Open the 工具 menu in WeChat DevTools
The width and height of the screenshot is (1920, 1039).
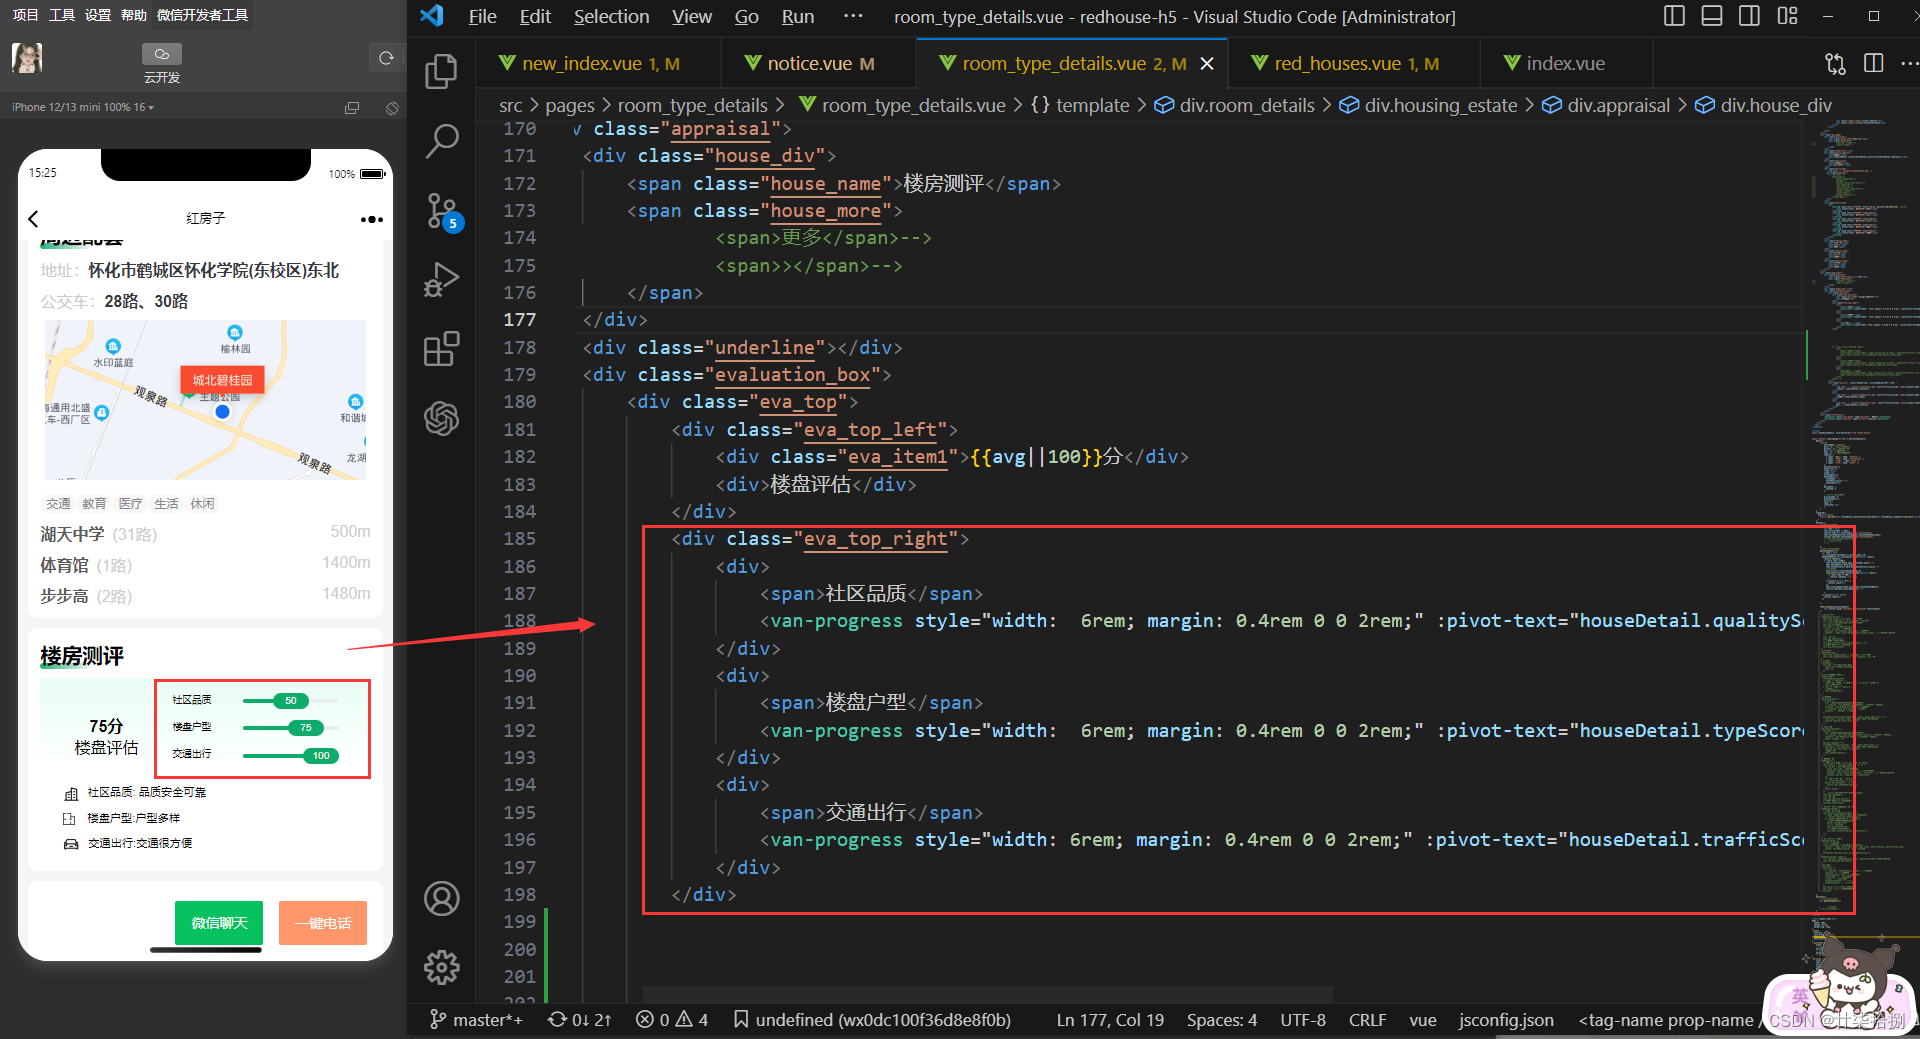pos(62,15)
